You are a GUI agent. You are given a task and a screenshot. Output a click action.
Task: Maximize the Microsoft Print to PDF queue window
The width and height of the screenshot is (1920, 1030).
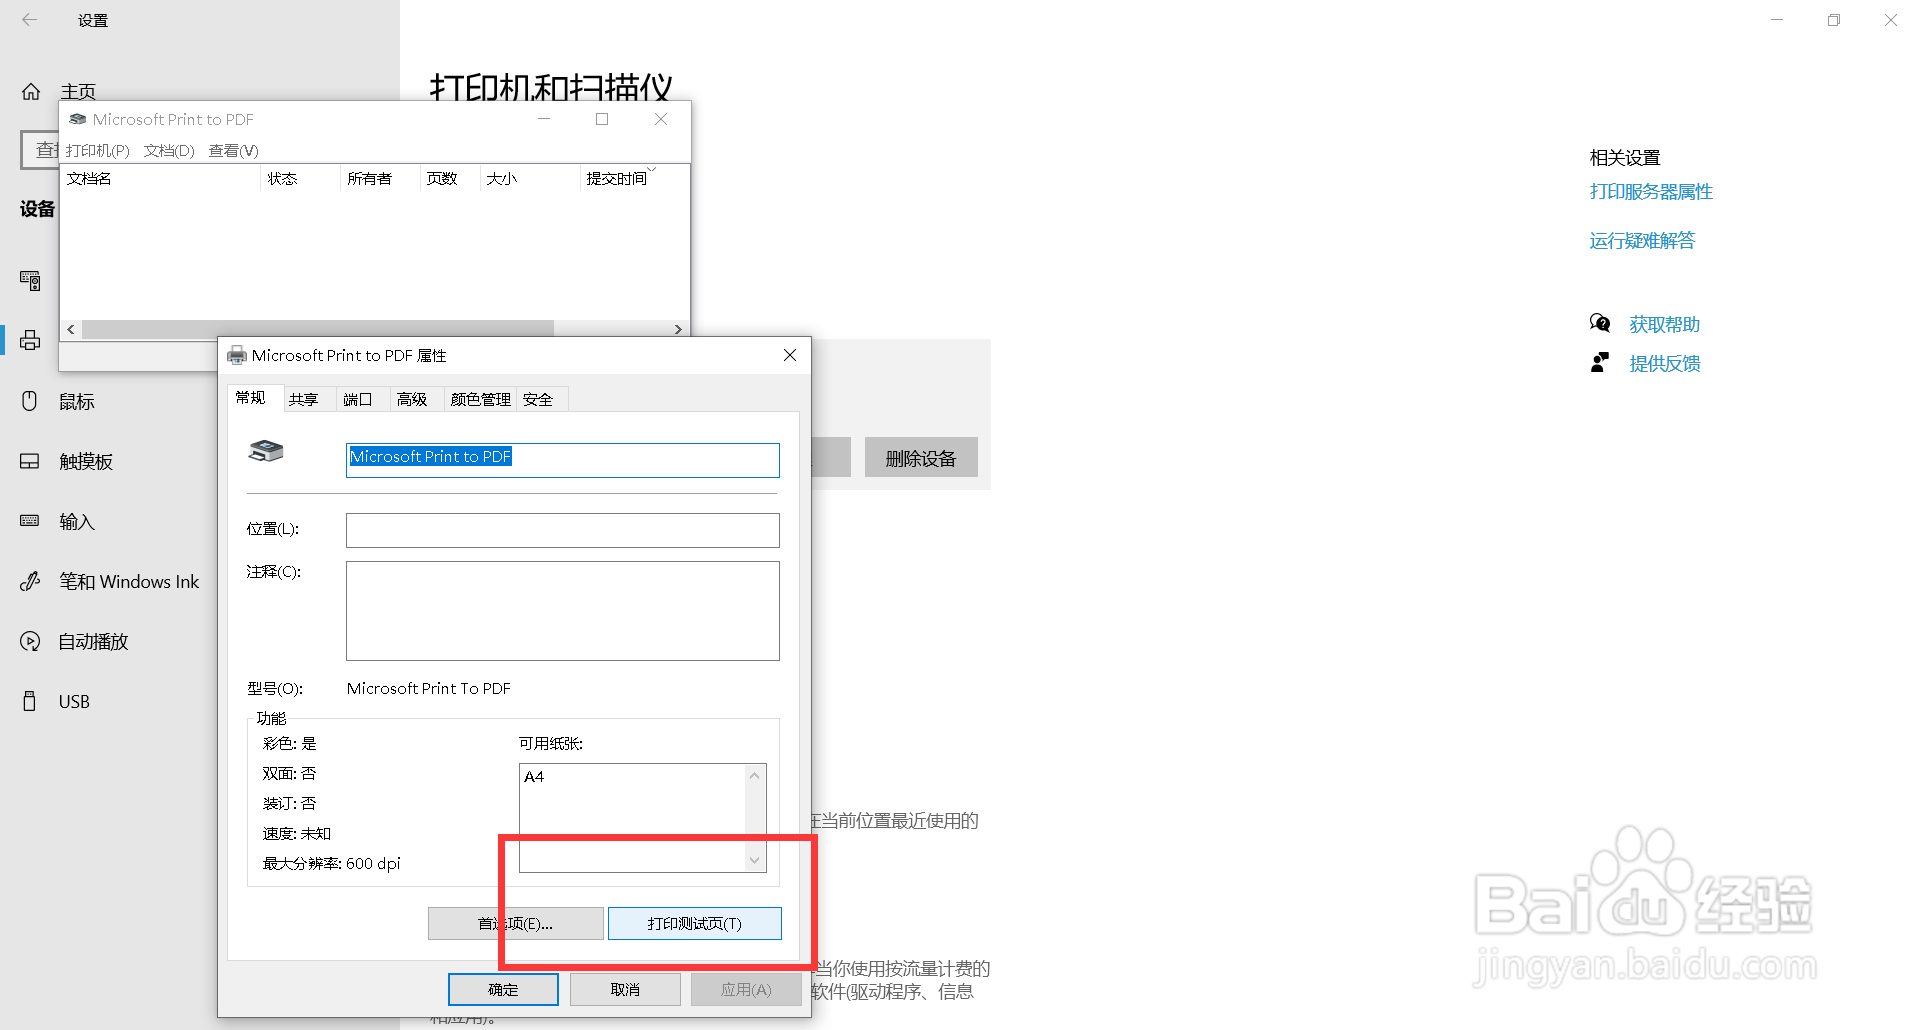coord(602,119)
